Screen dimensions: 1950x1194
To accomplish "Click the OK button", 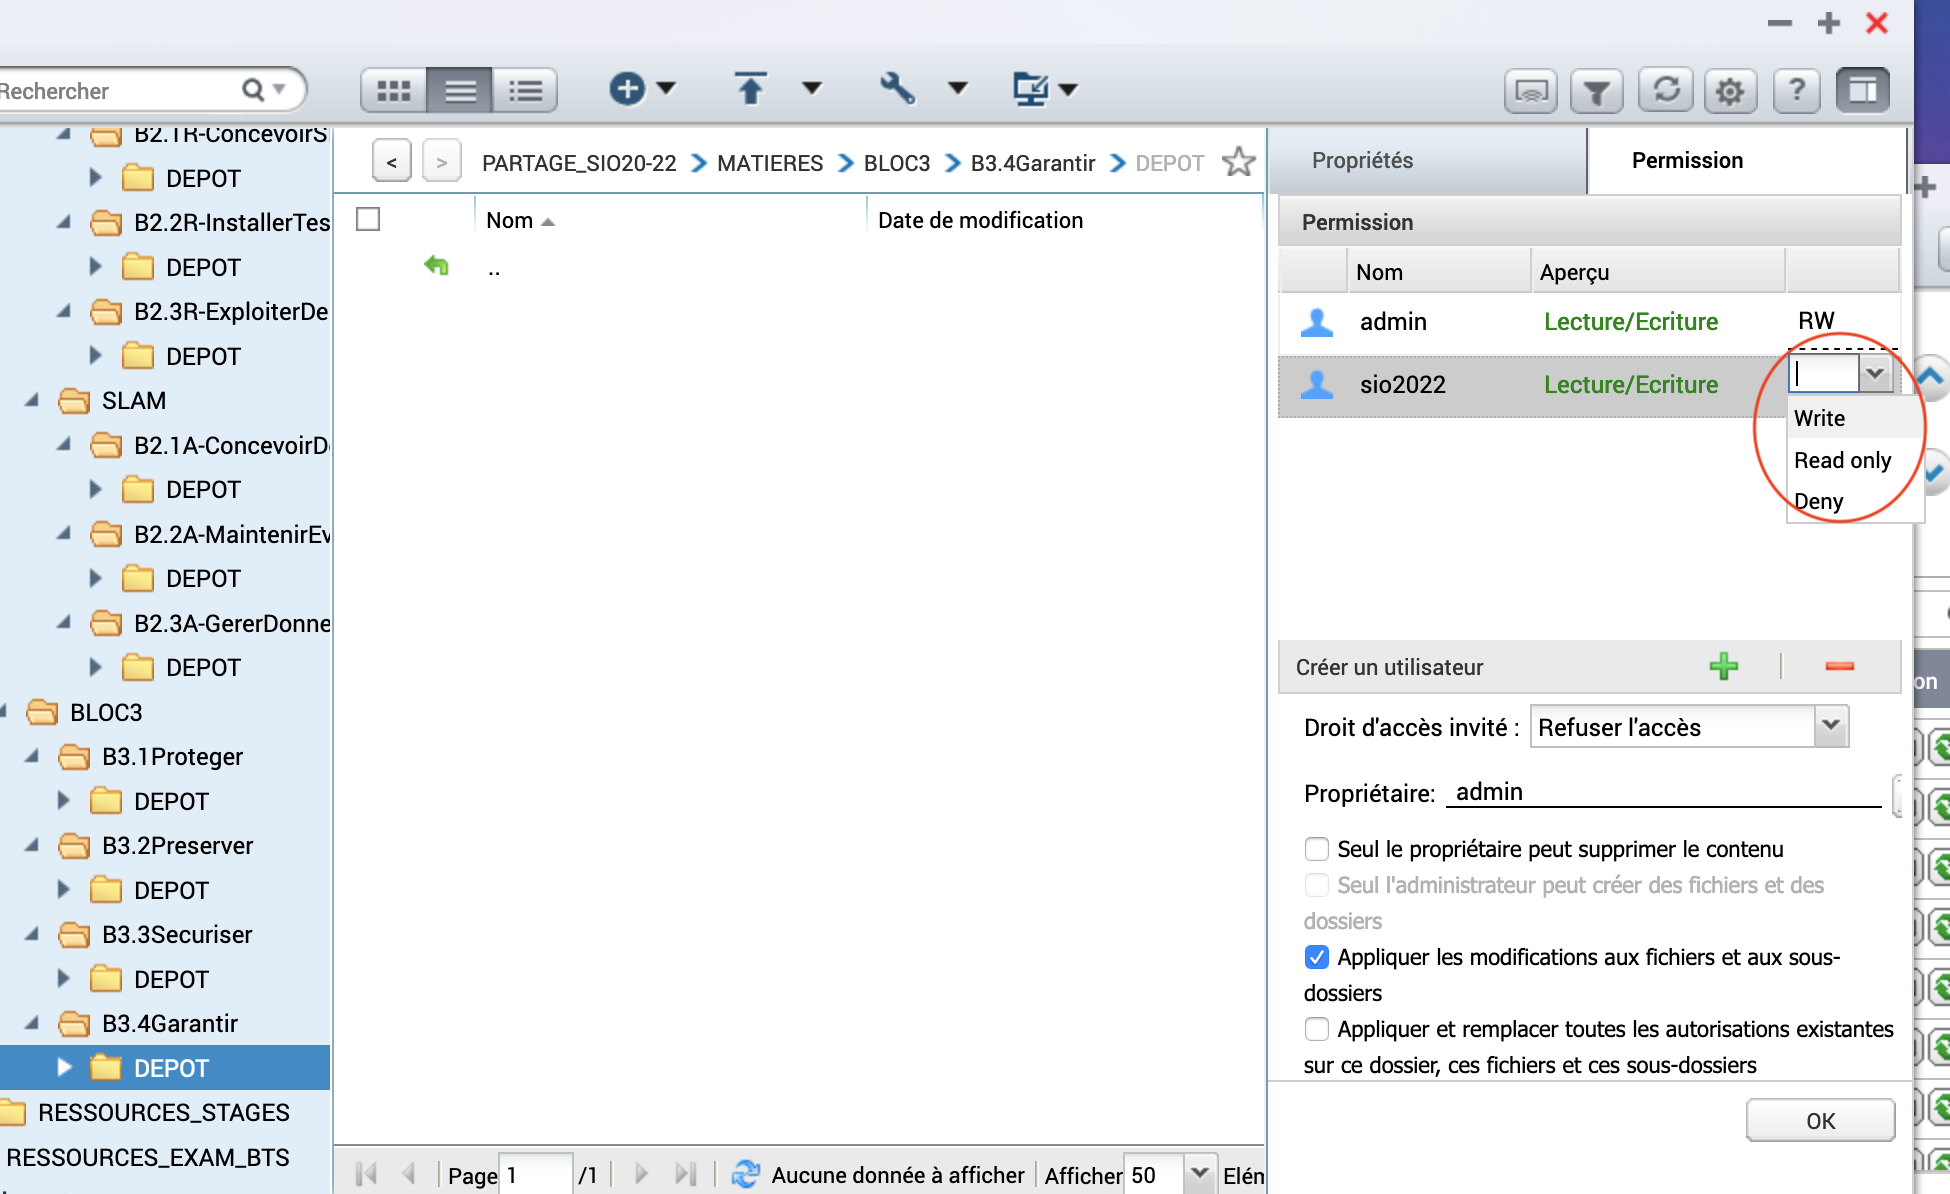I will (1819, 1121).
